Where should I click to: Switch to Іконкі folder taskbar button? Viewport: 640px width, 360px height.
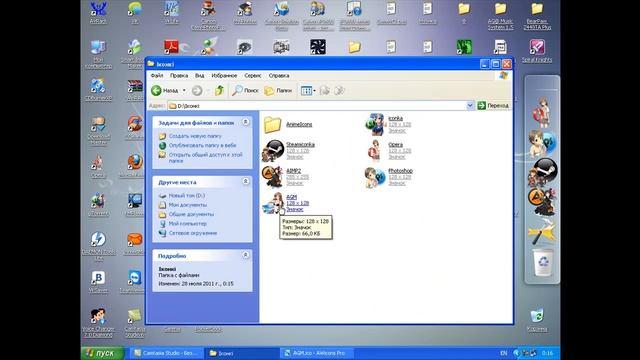(x=241, y=353)
